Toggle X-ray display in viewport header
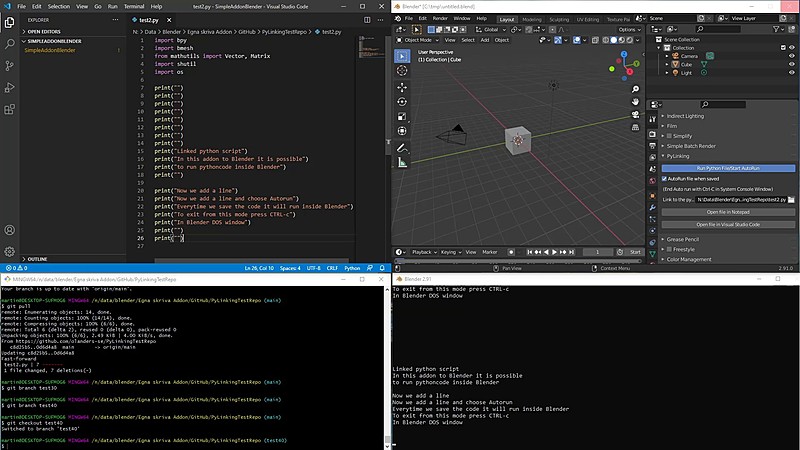800x450 pixels. click(x=595, y=40)
